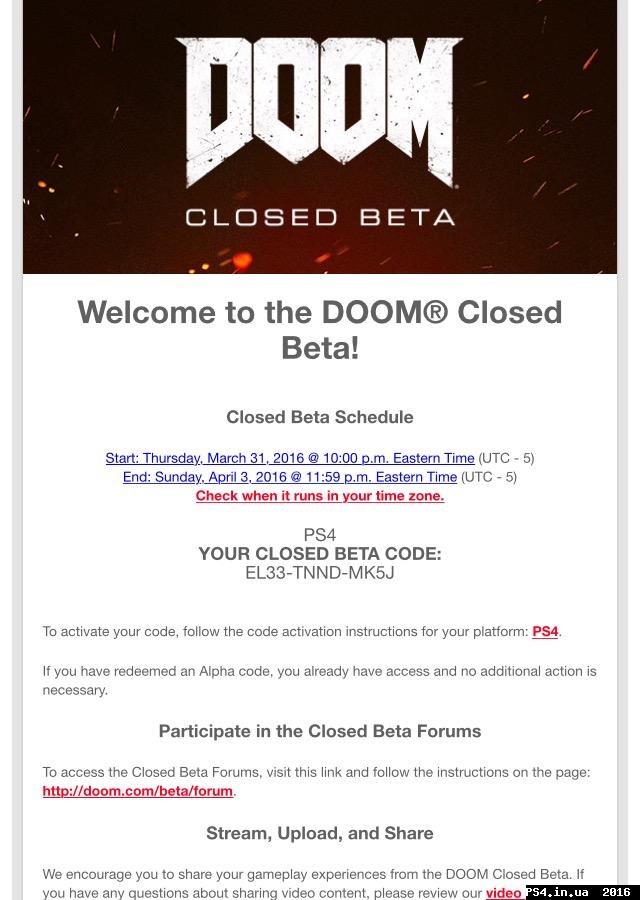Click the large DOOM logo in banner
The width and height of the screenshot is (640, 900).
pyautogui.click(x=319, y=112)
